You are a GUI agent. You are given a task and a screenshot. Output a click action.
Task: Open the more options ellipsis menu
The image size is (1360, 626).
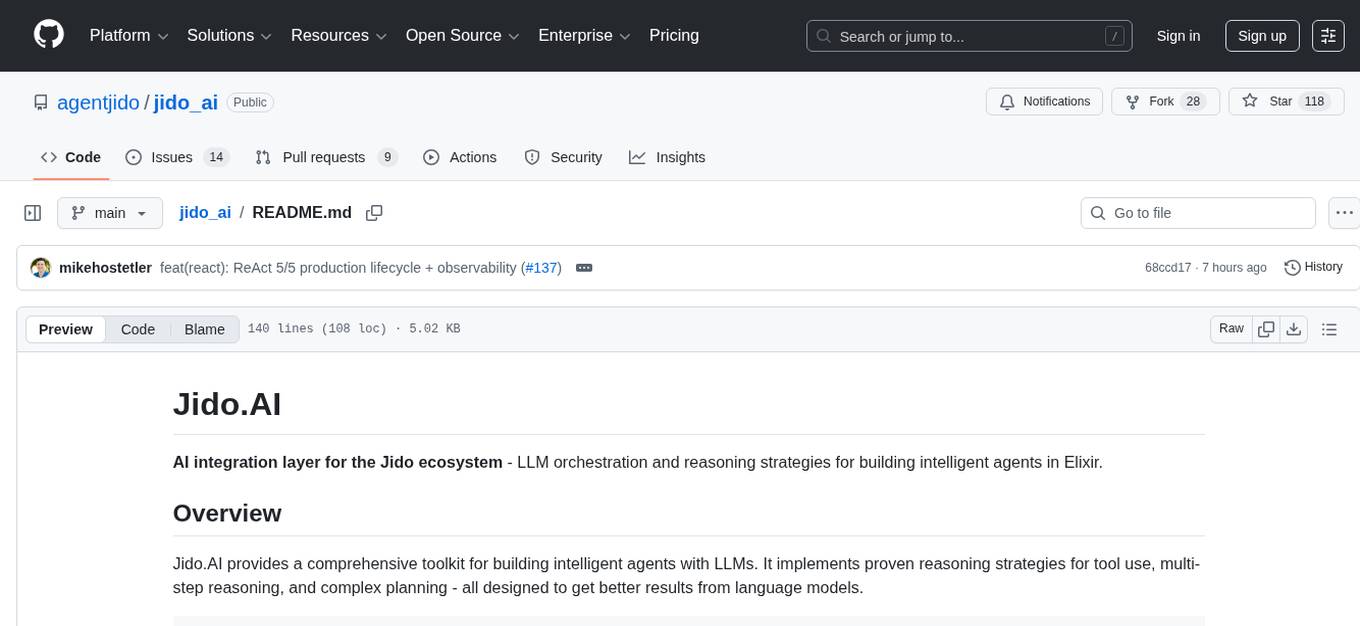coord(1344,213)
